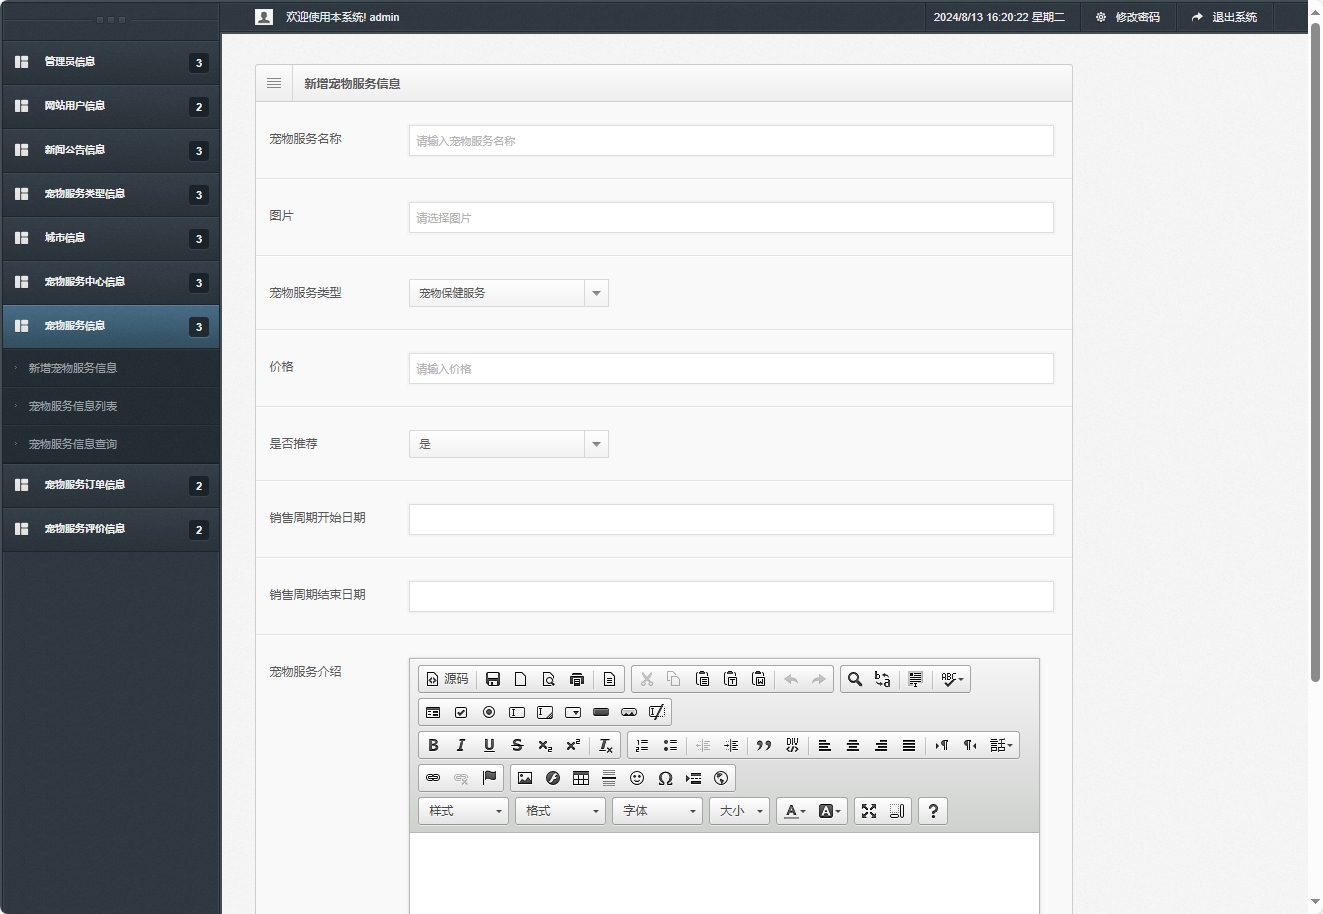Open the Insert Image tool in editor

pyautogui.click(x=525, y=778)
